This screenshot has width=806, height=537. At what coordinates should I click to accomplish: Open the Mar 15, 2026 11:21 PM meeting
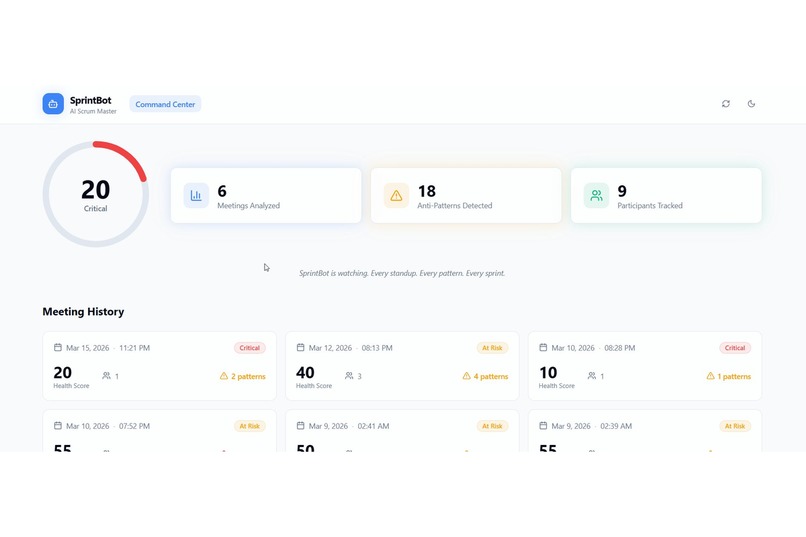pos(159,366)
